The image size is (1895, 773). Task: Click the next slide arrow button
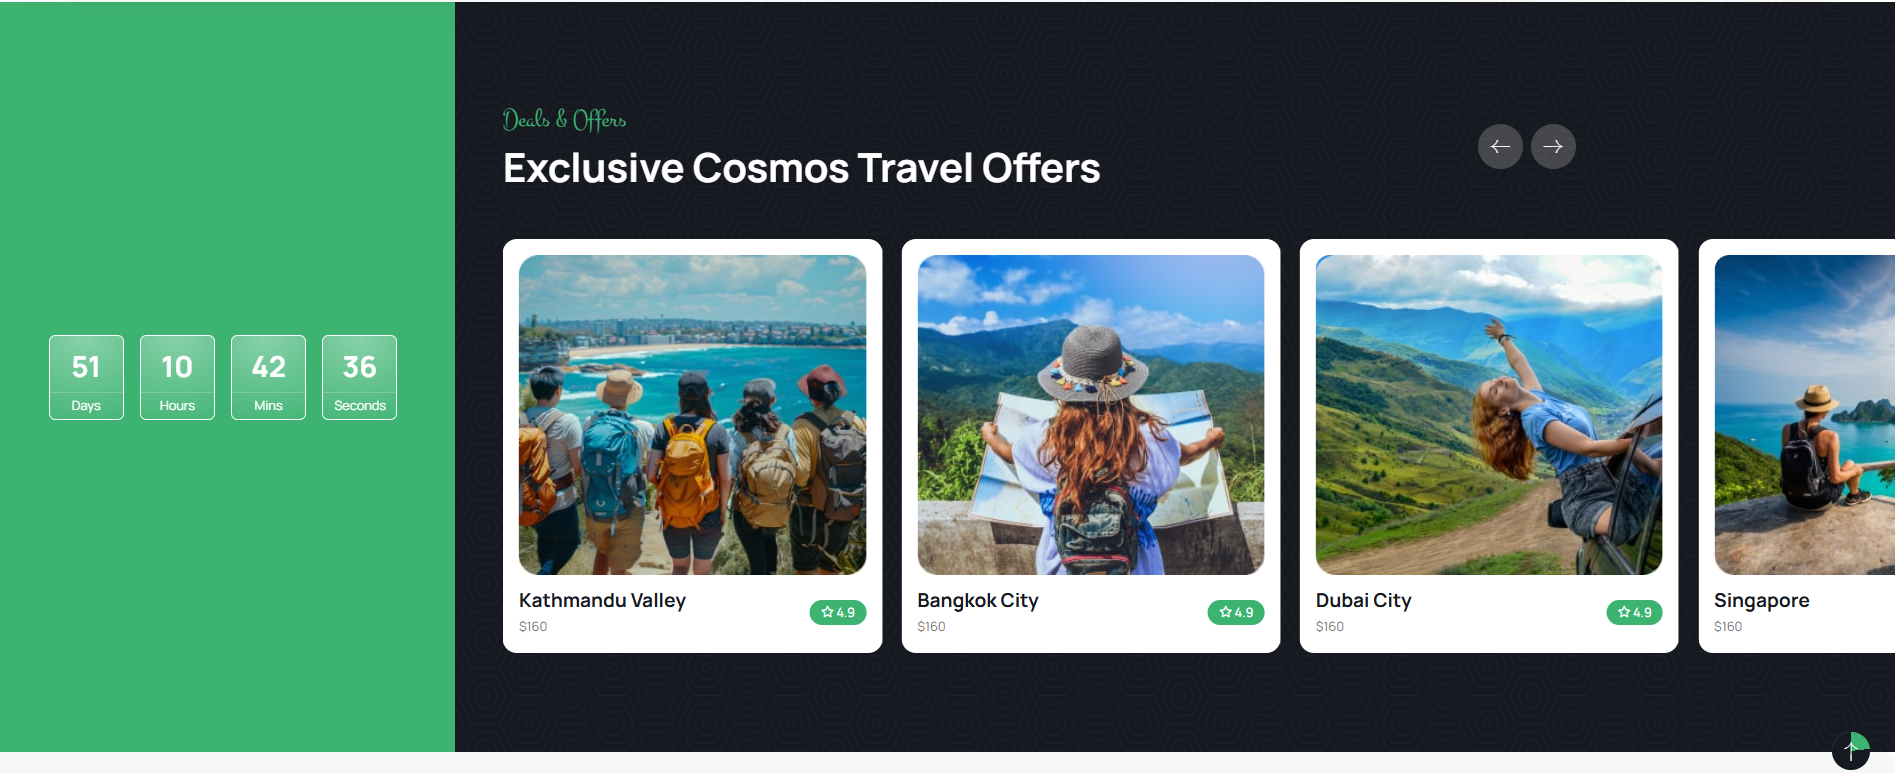click(1553, 147)
